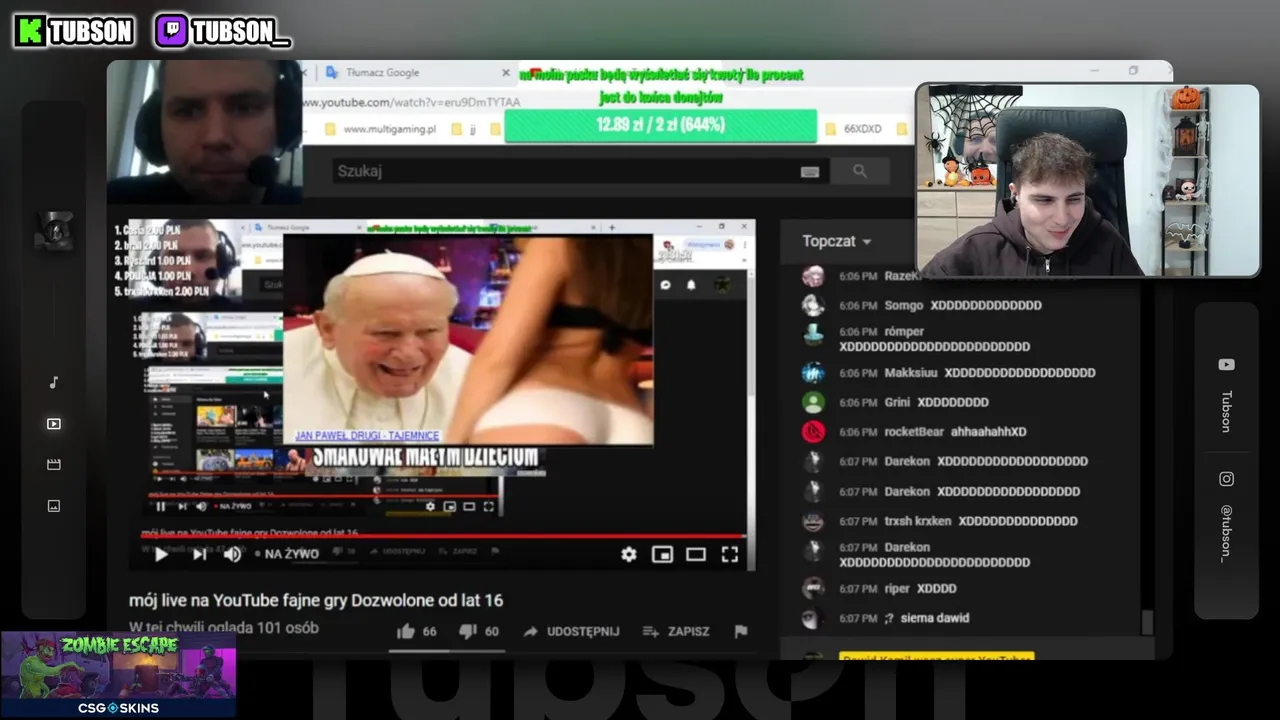
Task: Click the viewer count 101 osób text
Action: (x=224, y=628)
